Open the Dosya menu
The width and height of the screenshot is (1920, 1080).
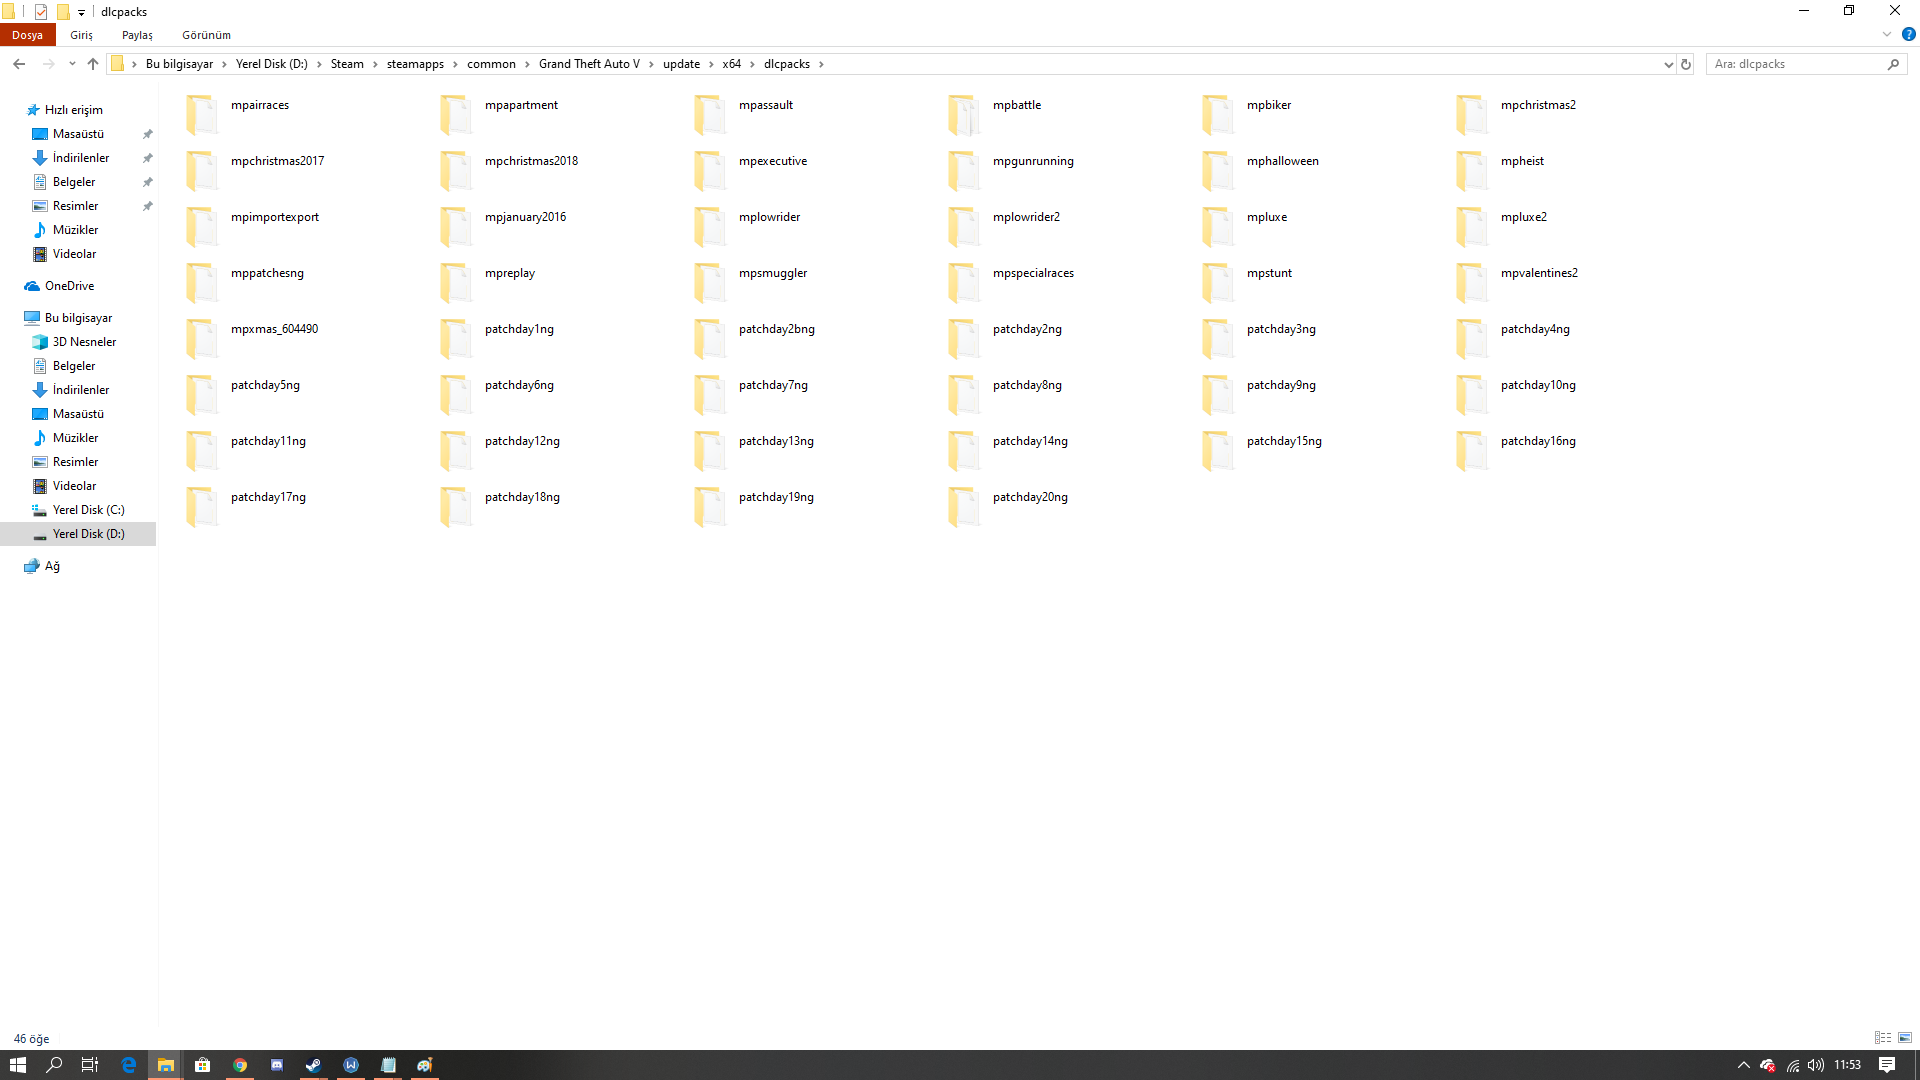(27, 35)
